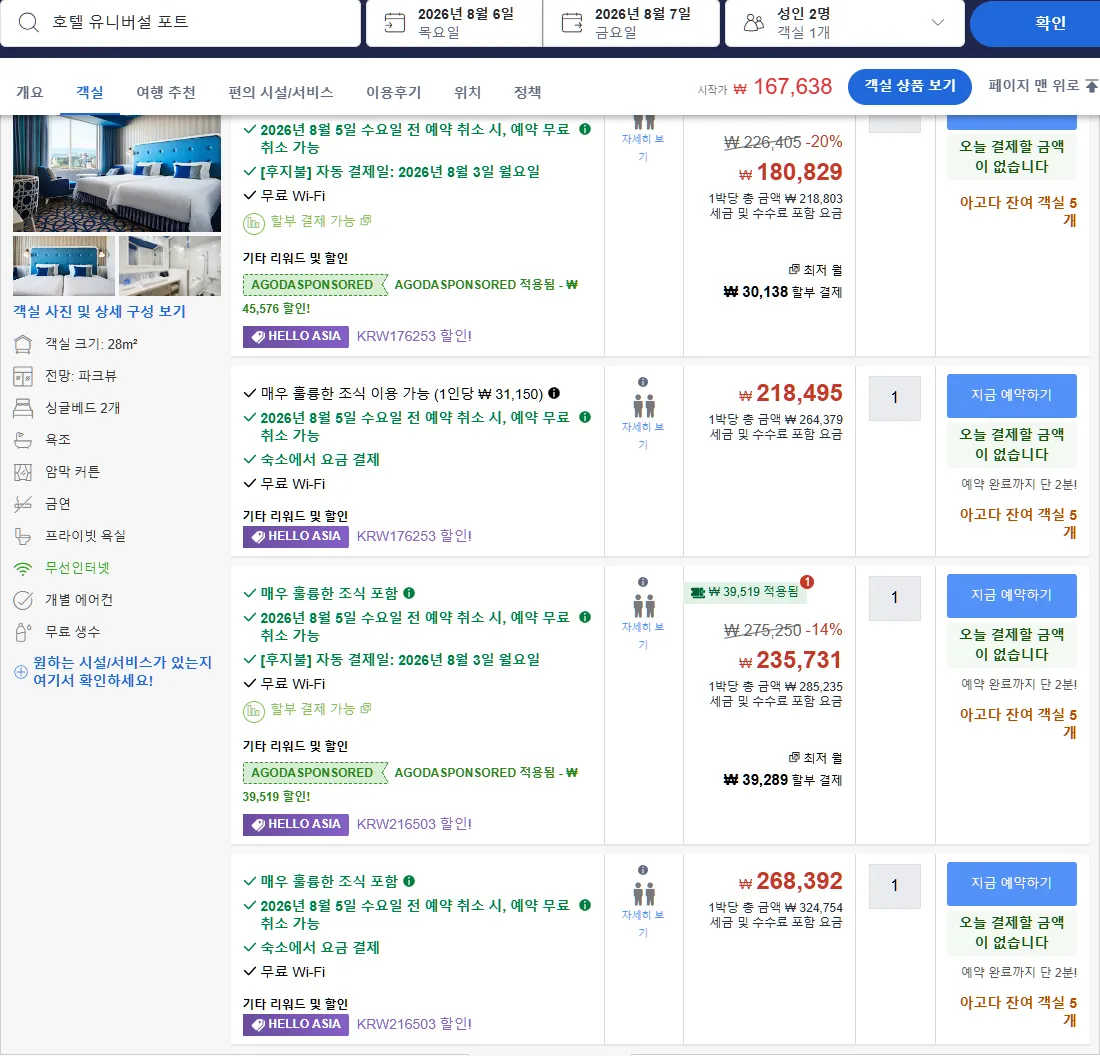The height and width of the screenshot is (1056, 1100).
Task: Click the green Wi-Fi icon beside 무선인터넷
Action: coord(23,568)
